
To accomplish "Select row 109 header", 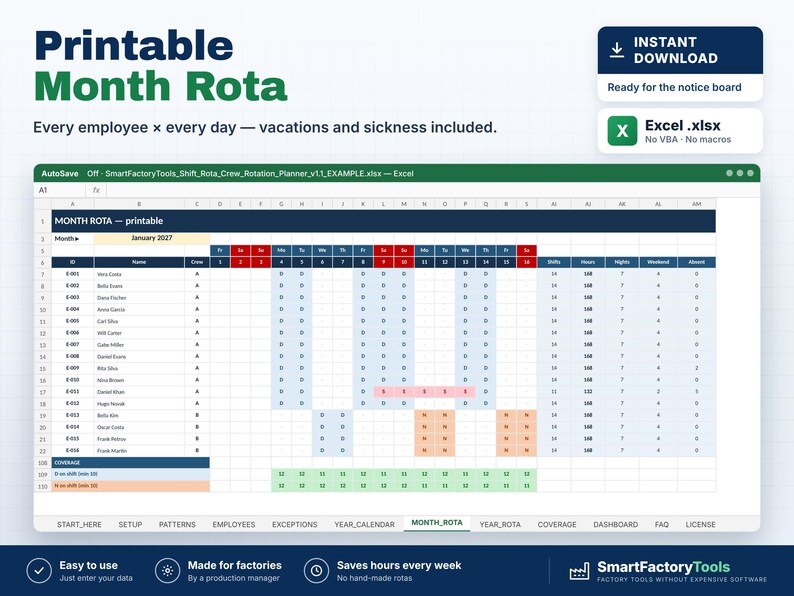I will (x=43, y=475).
